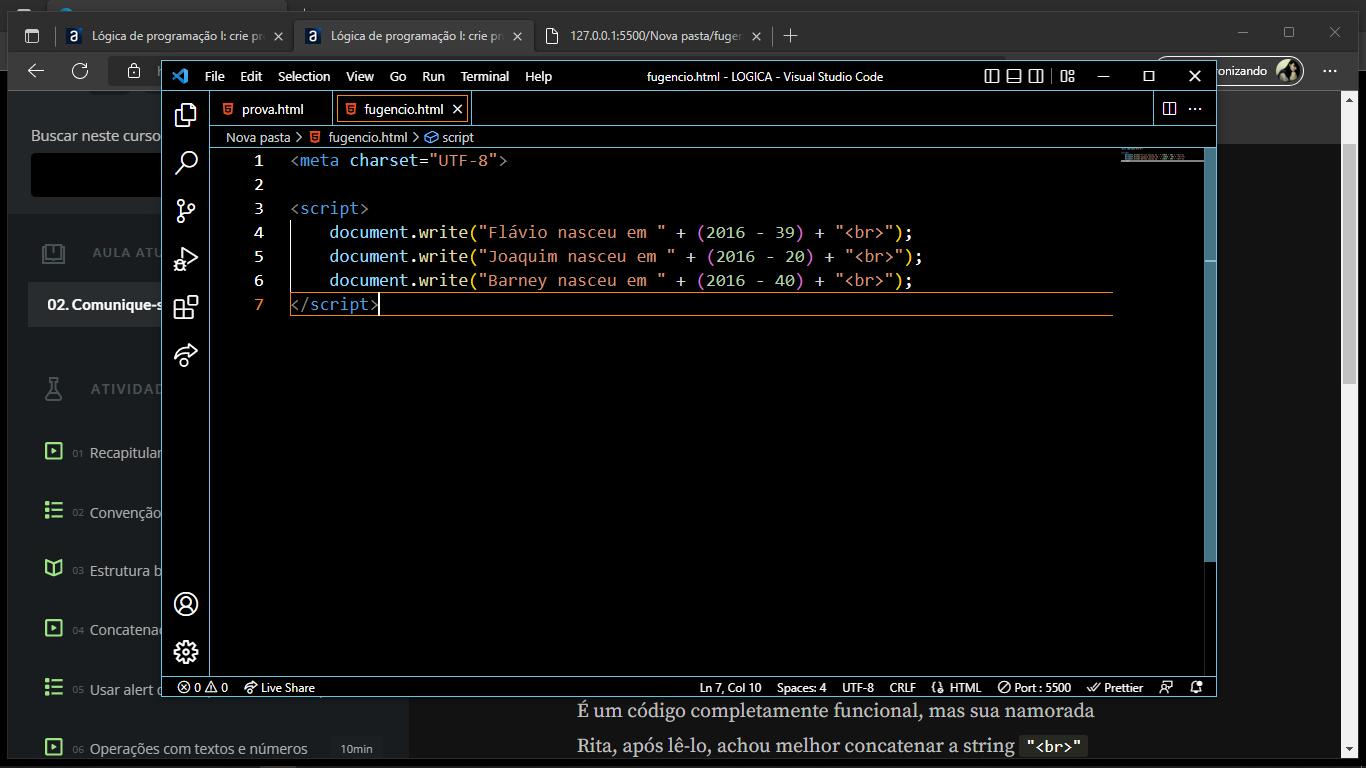
Task: Click the closing script tag on line 7
Action: pyautogui.click(x=334, y=304)
